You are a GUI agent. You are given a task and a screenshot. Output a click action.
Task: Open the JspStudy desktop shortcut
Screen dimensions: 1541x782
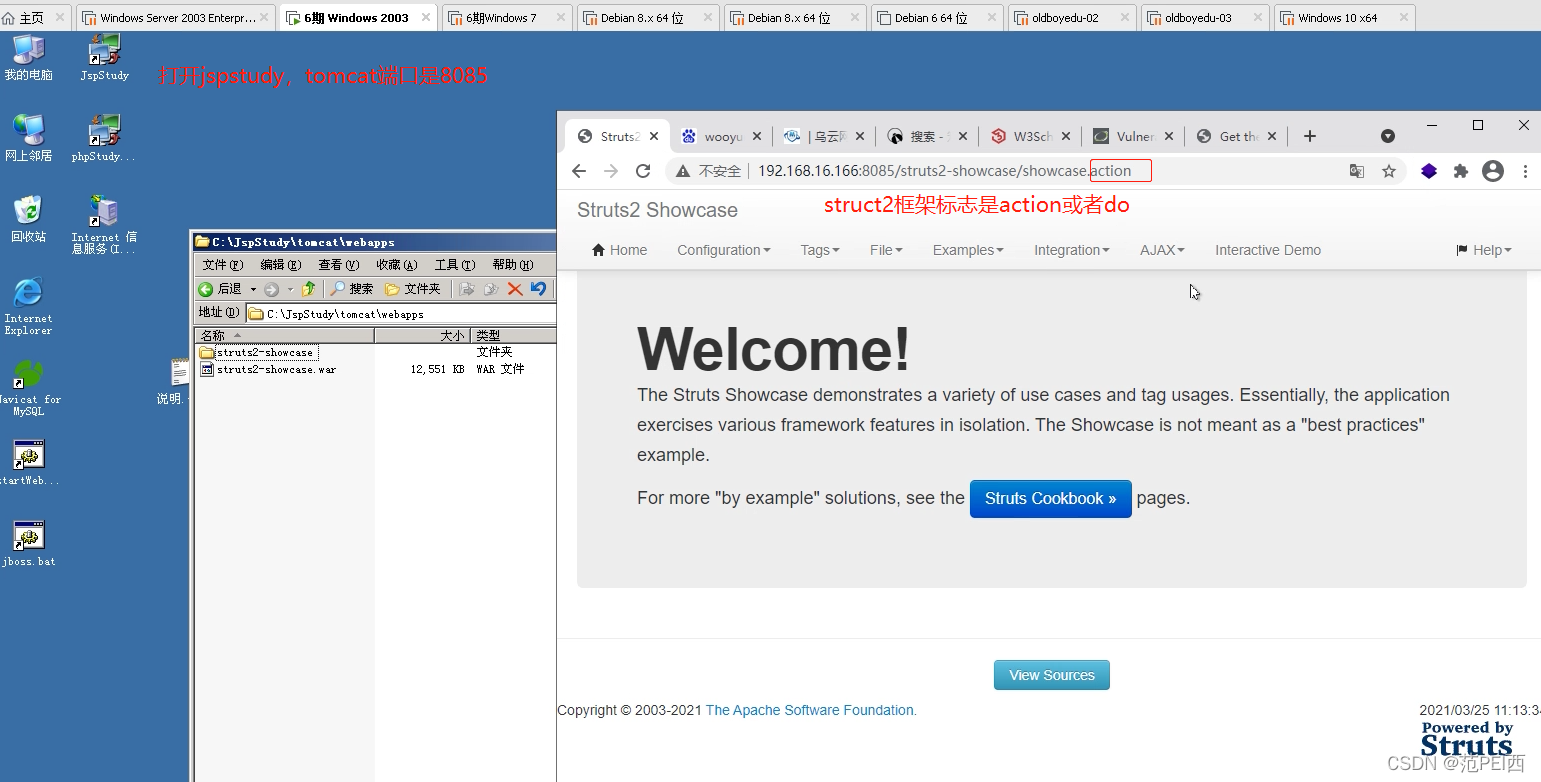(104, 57)
